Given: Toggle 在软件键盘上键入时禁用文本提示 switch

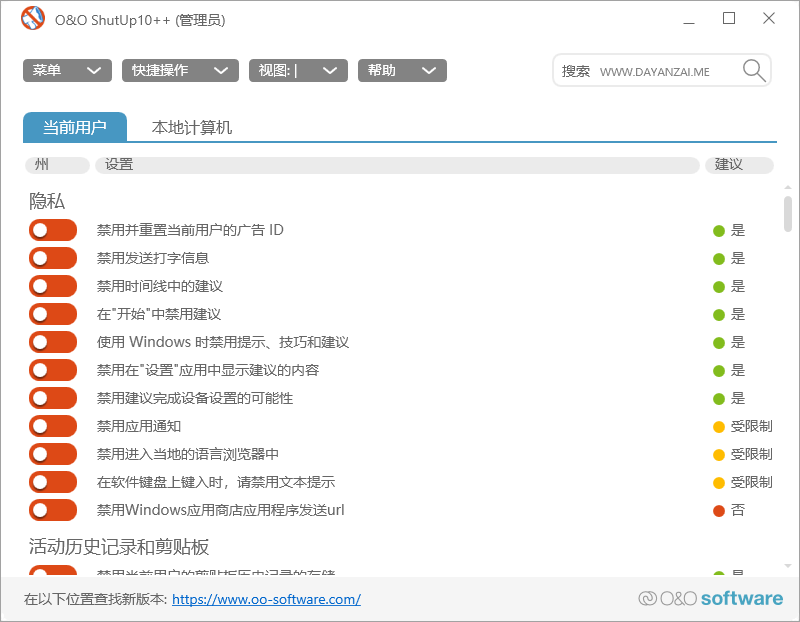Looking at the screenshot, I should tap(53, 482).
